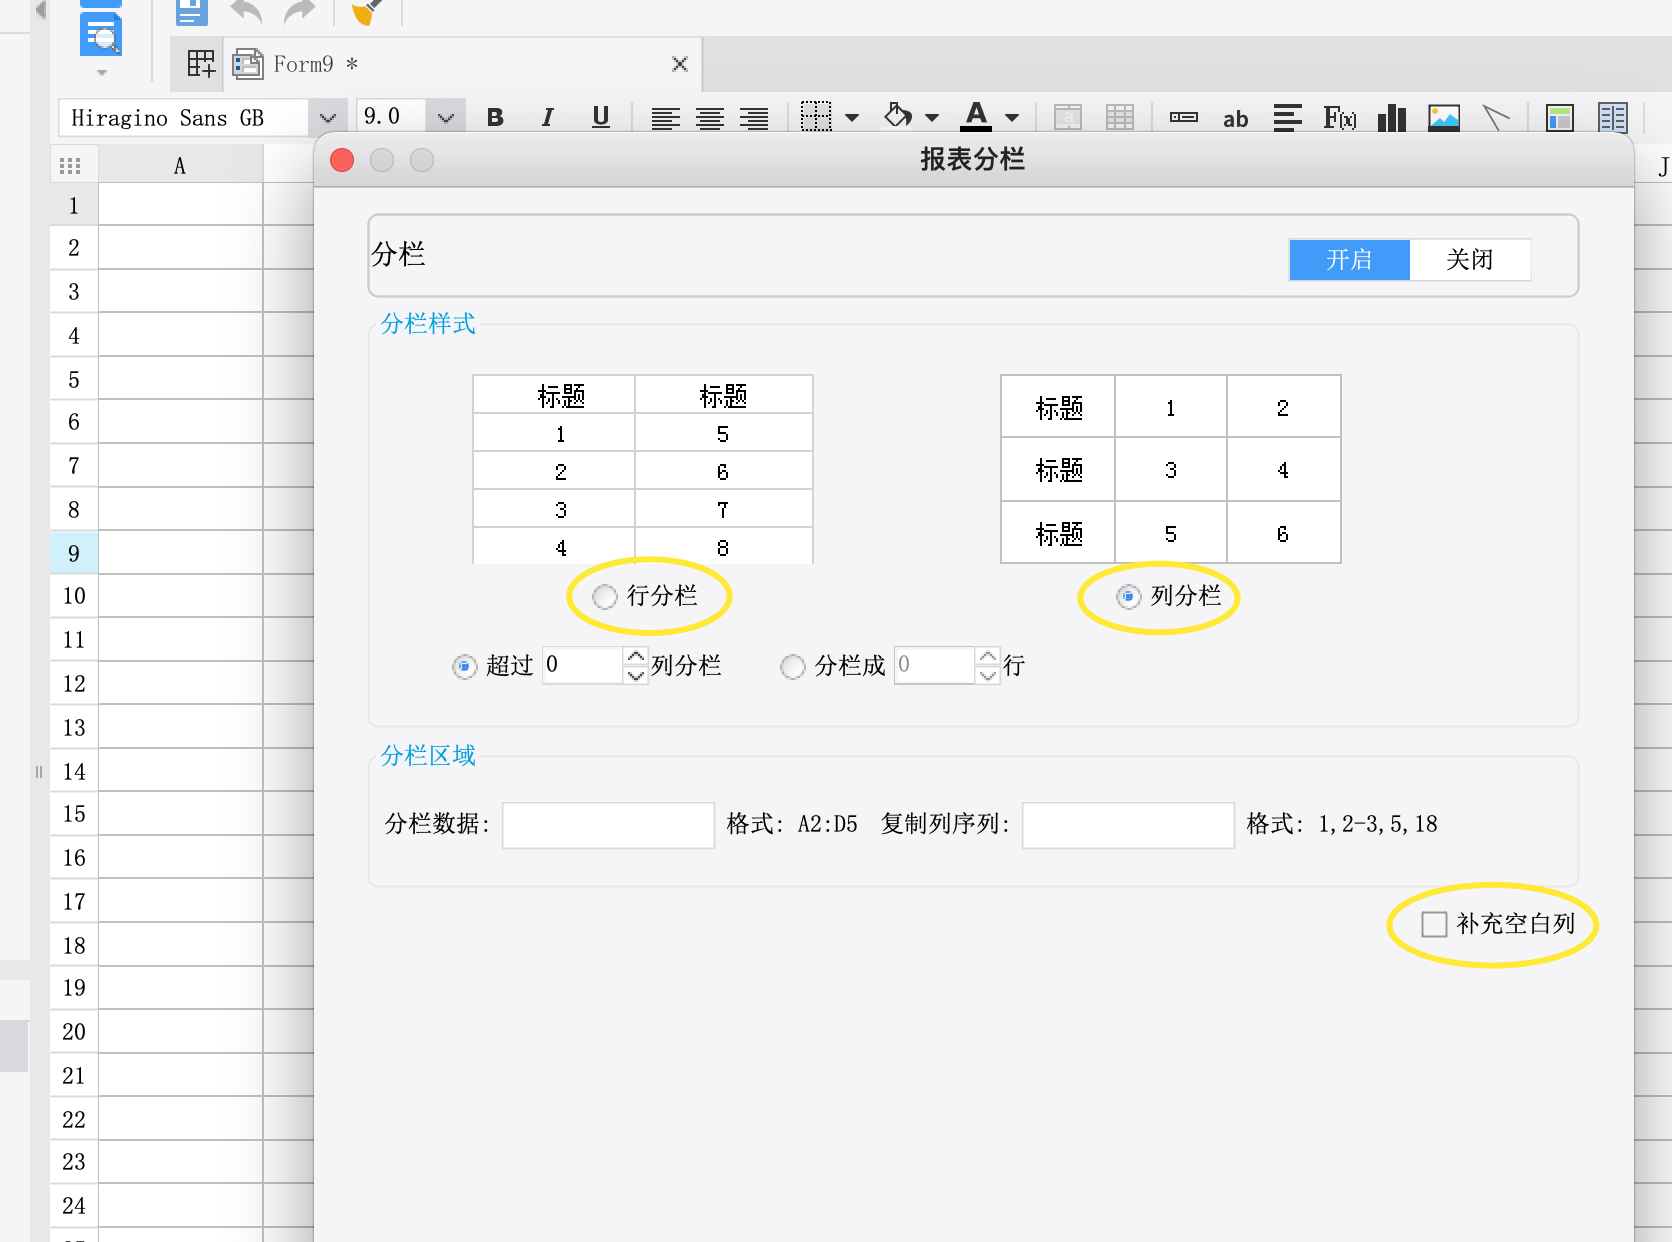Click the add new sheet grid icon

tap(201, 64)
